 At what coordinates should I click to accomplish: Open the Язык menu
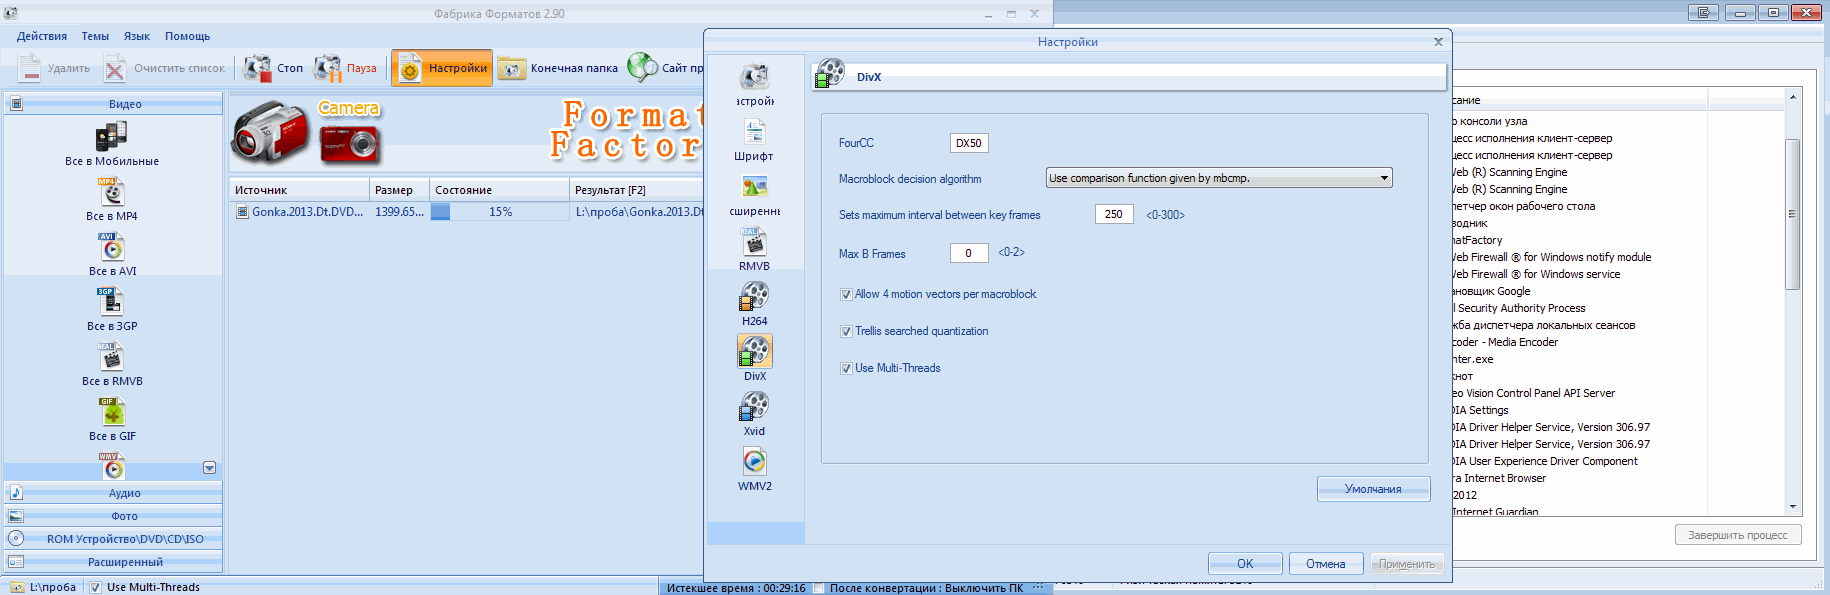[136, 36]
